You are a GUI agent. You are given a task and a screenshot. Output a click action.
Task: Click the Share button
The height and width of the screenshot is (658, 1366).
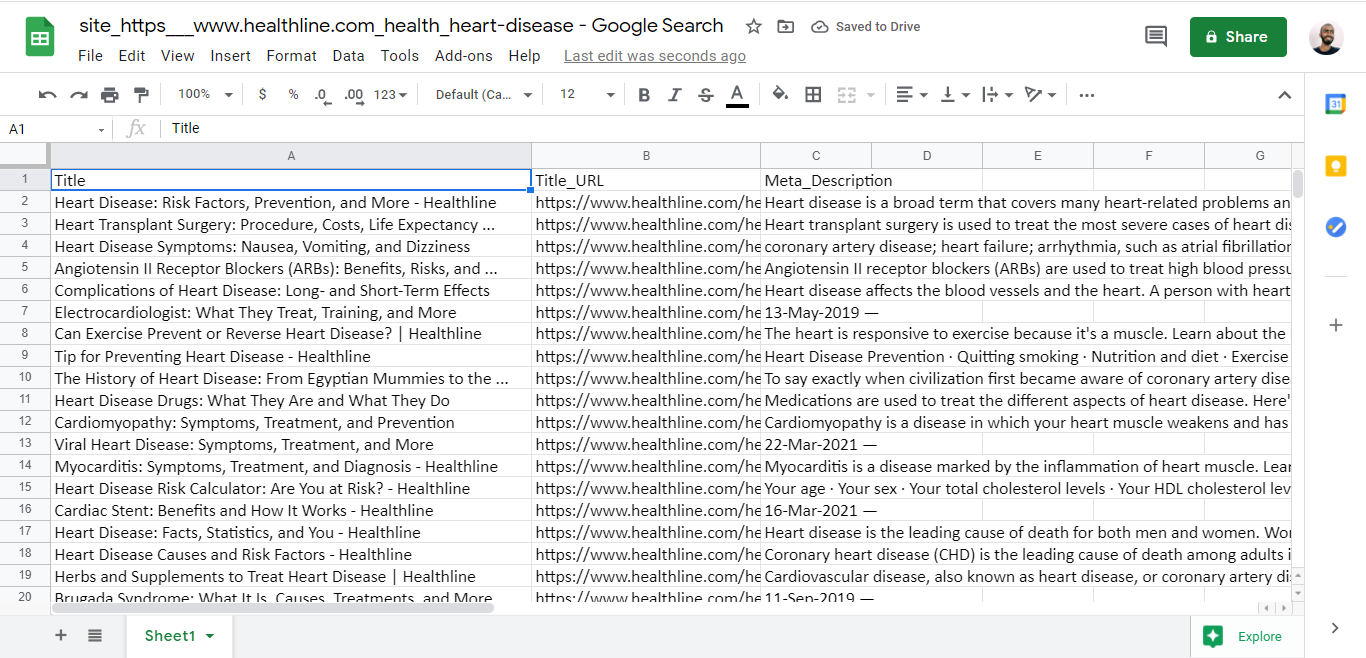tap(1238, 37)
